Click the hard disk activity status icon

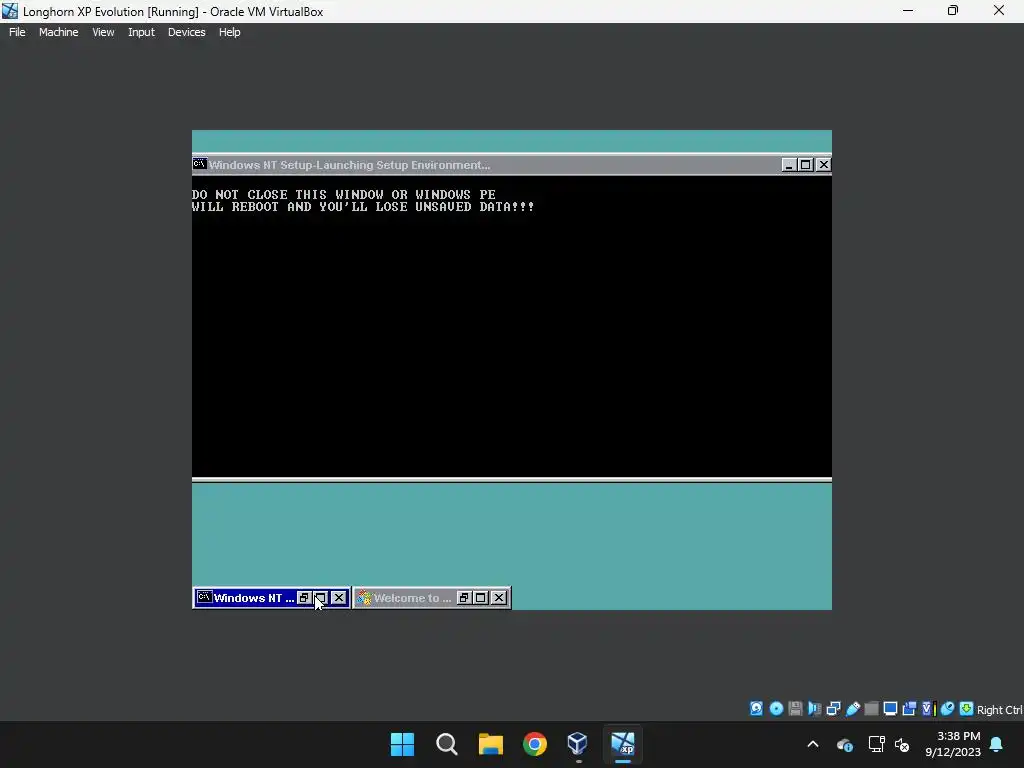click(756, 709)
